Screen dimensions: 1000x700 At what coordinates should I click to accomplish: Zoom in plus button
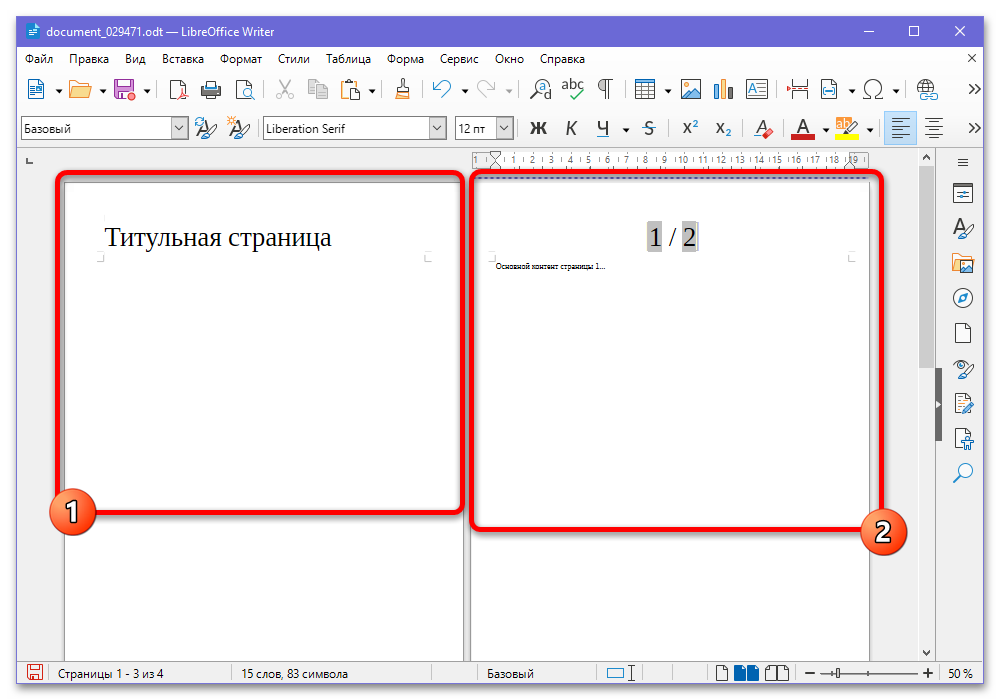pos(927,673)
